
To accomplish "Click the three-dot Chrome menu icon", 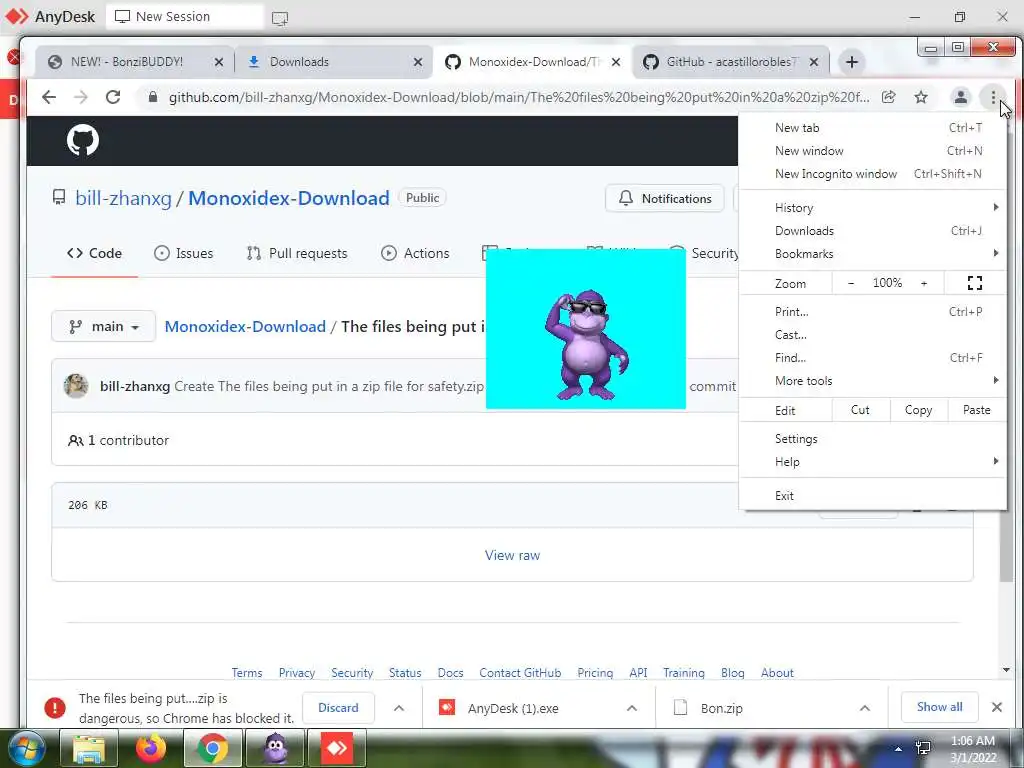I will tap(993, 97).
